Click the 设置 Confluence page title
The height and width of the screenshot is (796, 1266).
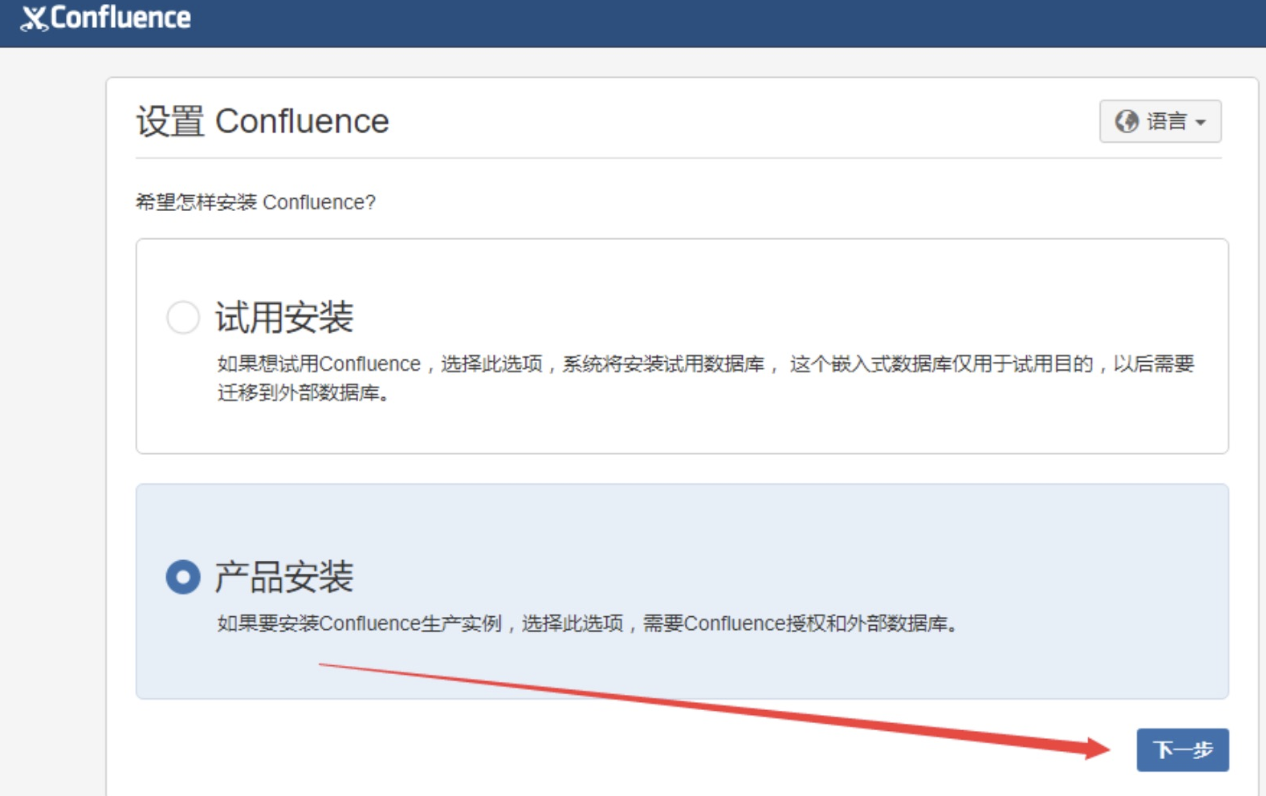click(x=263, y=121)
